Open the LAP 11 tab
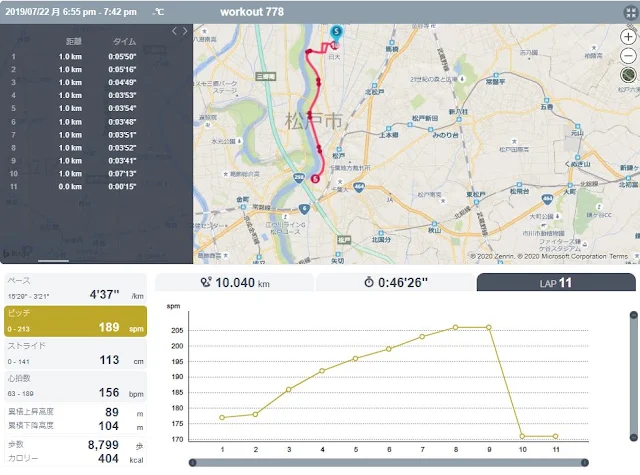This screenshot has width=640, height=475. (x=556, y=282)
